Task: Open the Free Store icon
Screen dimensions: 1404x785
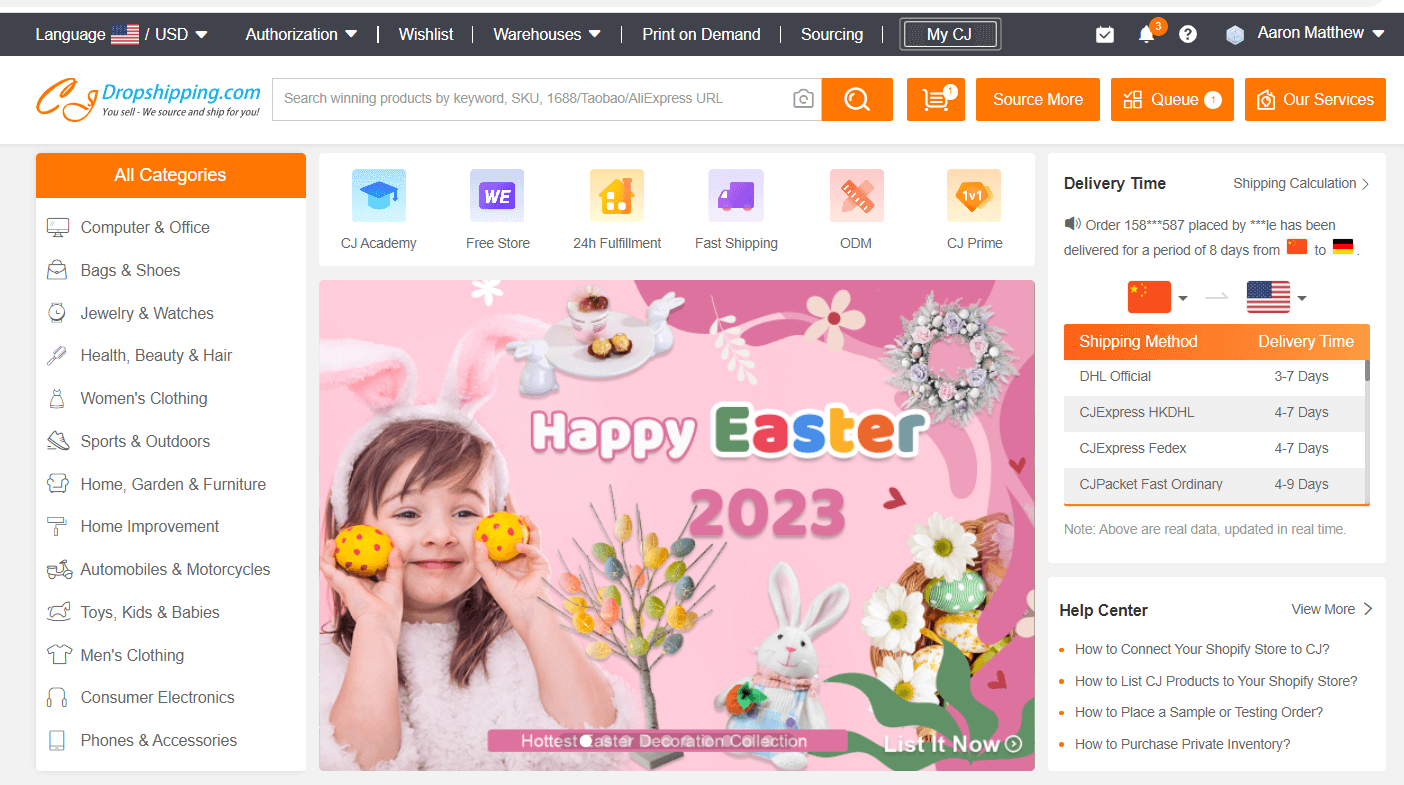Action: [x=497, y=196]
